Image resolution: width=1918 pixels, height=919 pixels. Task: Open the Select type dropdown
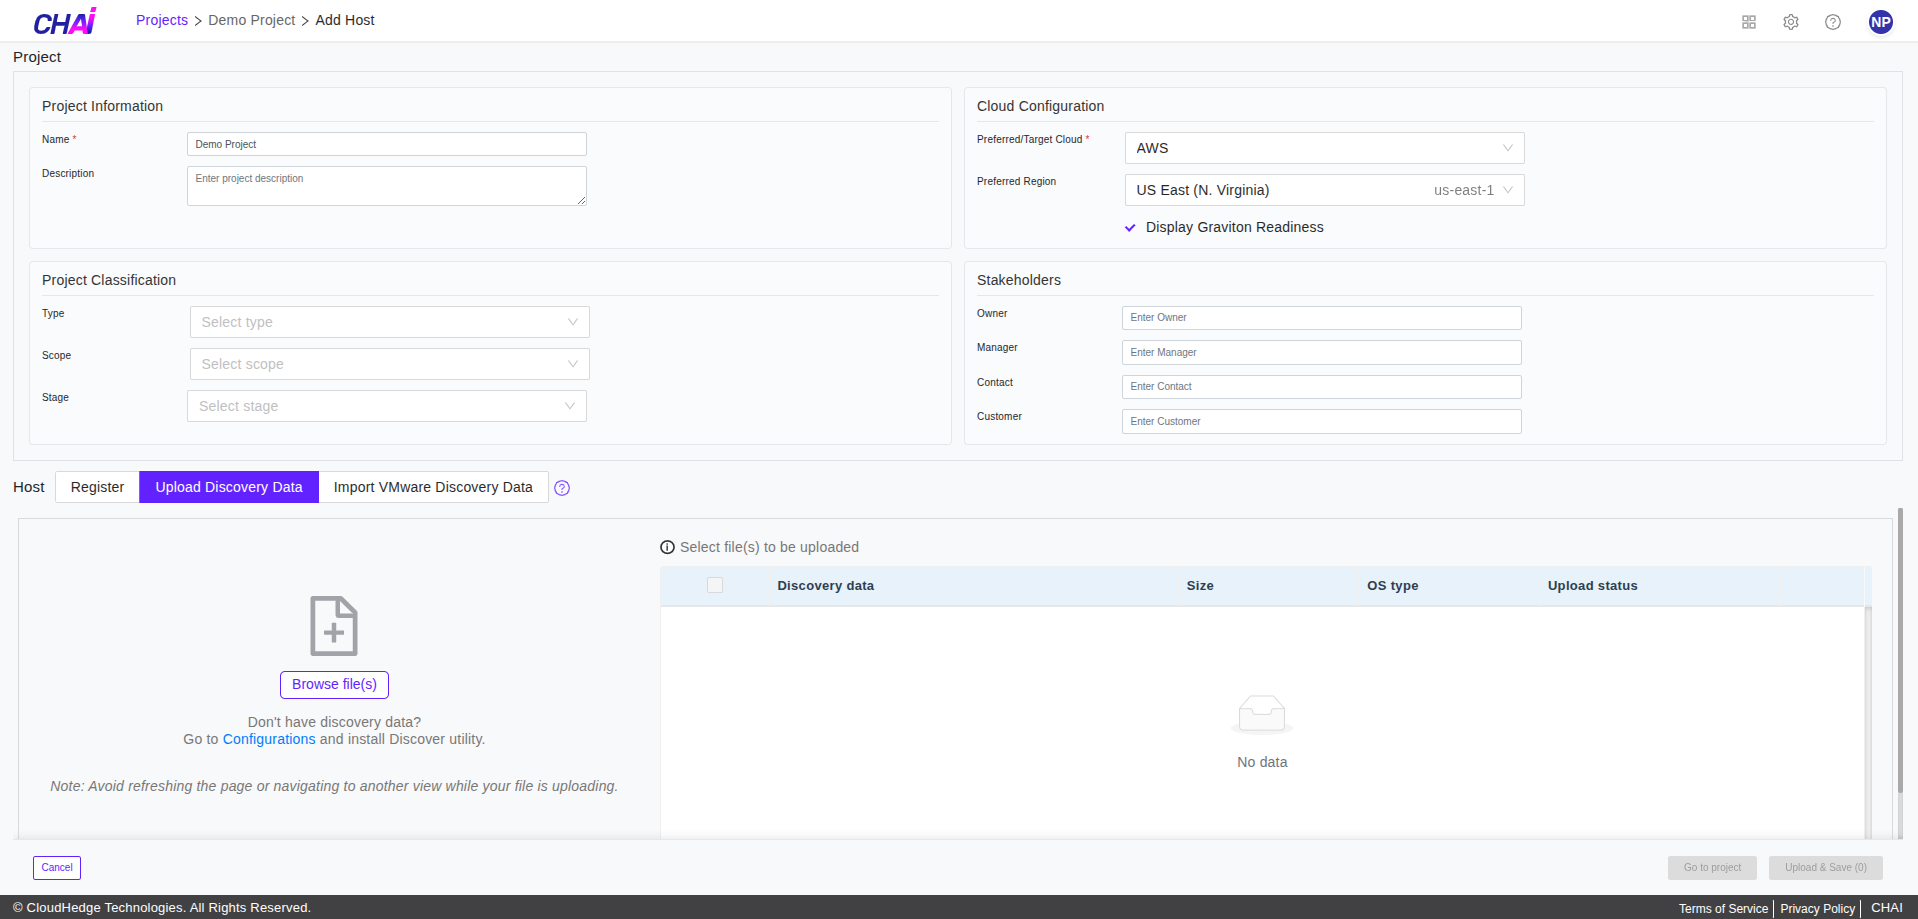389,322
